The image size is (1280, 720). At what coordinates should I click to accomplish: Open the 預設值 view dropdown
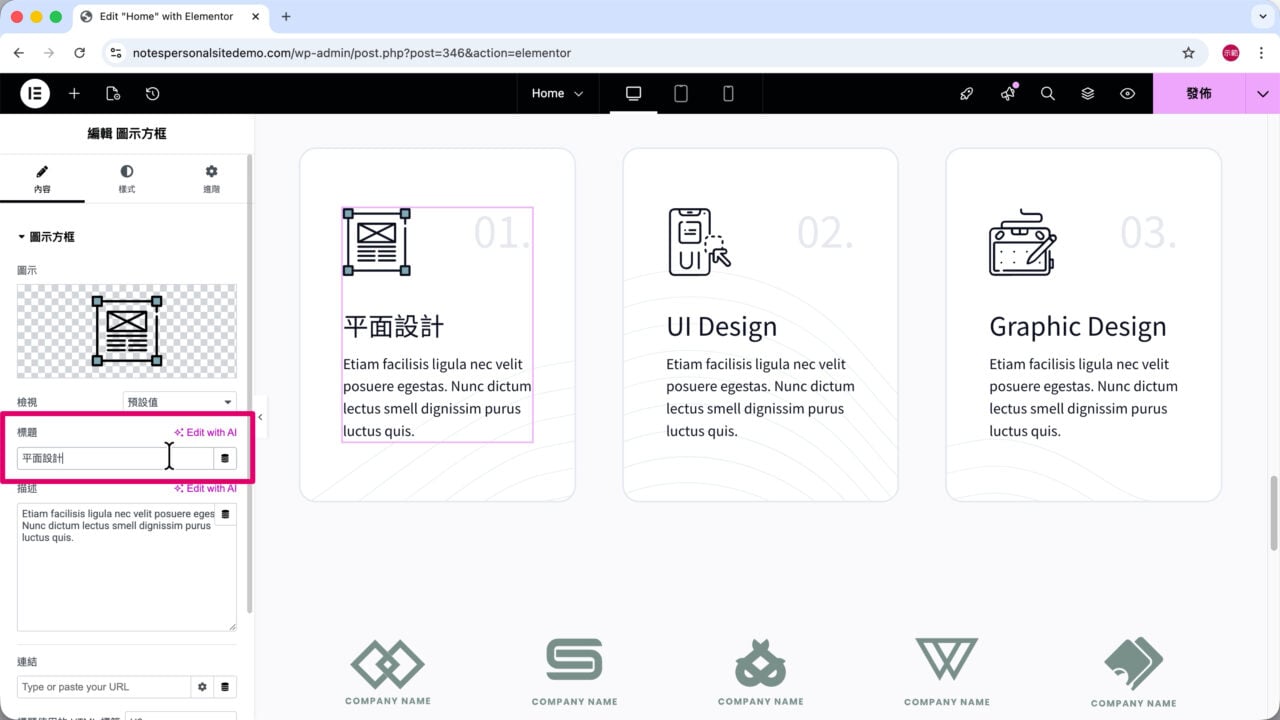point(180,402)
